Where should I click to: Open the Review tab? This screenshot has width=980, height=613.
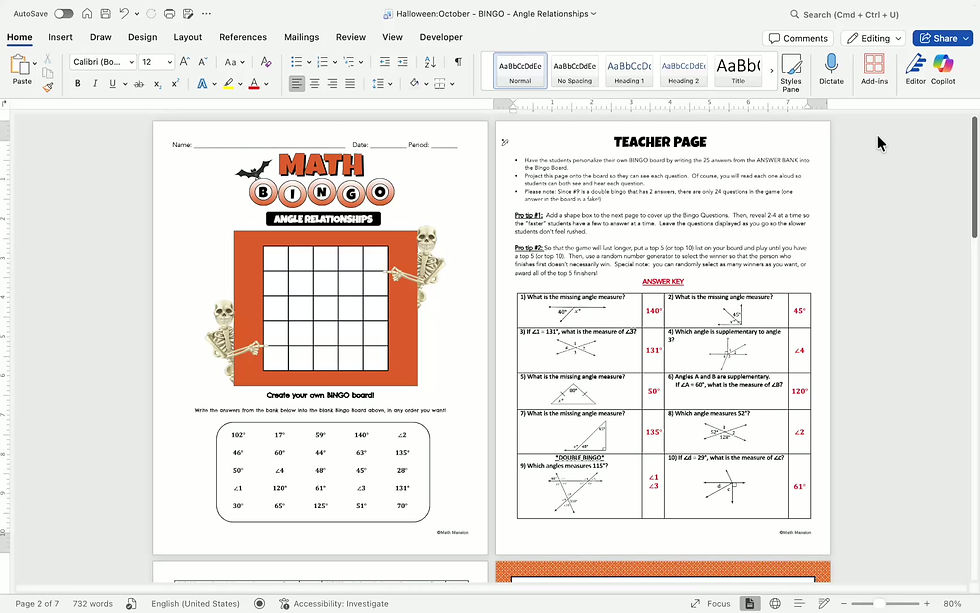(351, 37)
